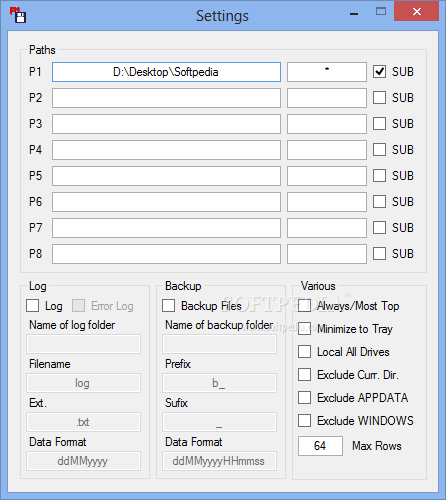Image resolution: width=446 pixels, height=500 pixels.
Task: Click the P2 filter field
Action: 327,98
